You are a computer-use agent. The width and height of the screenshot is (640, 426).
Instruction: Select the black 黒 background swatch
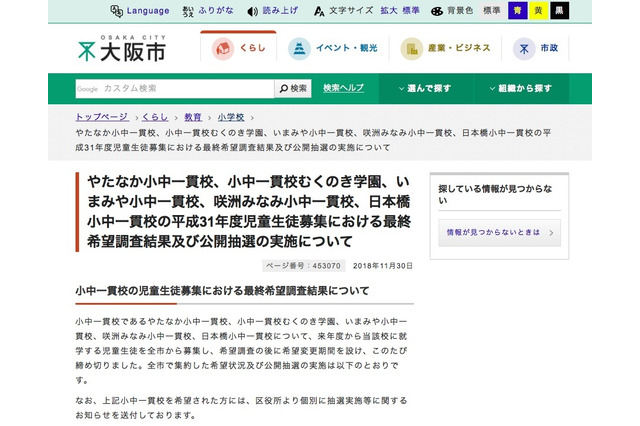[560, 11]
